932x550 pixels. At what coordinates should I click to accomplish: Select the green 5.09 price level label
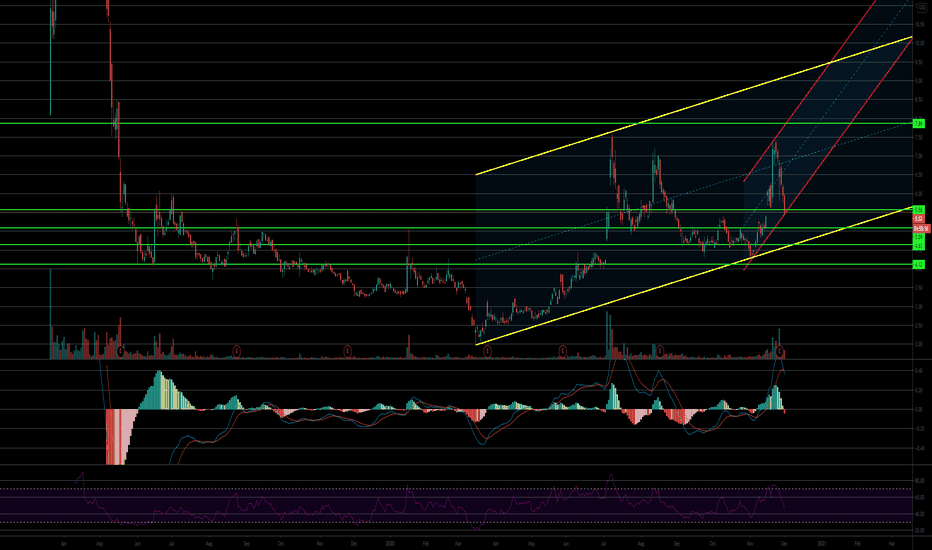coord(918,237)
